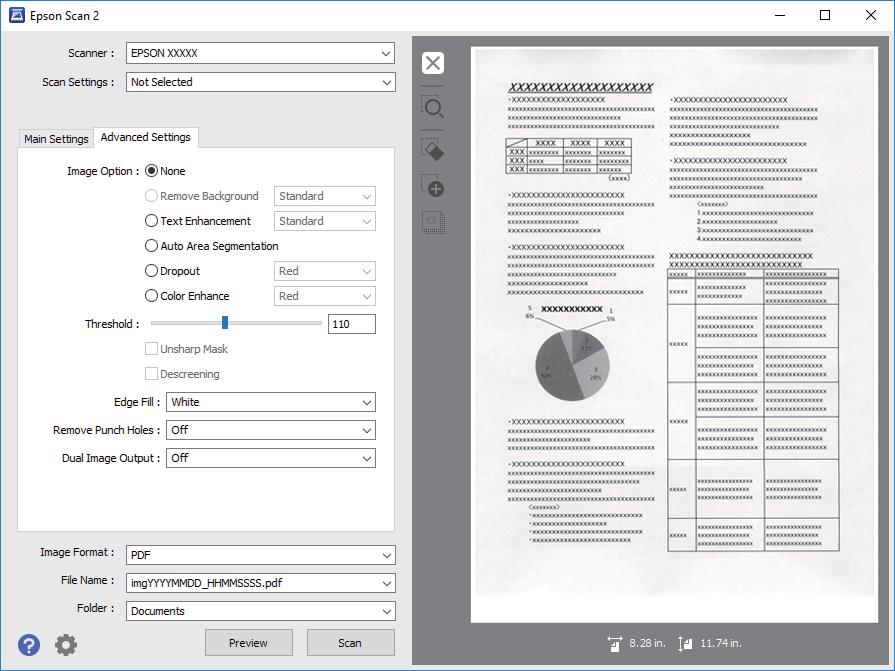Click the Scan button
This screenshot has width=895, height=671.
(x=350, y=642)
